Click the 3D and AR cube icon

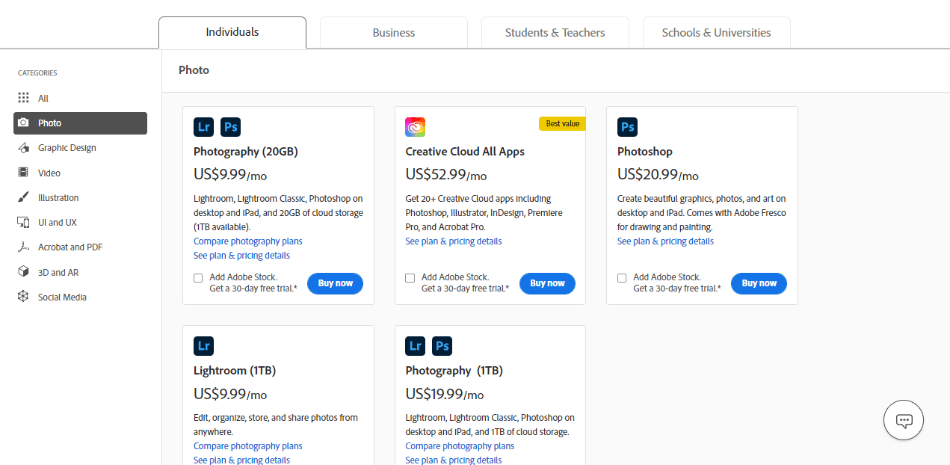(23, 272)
